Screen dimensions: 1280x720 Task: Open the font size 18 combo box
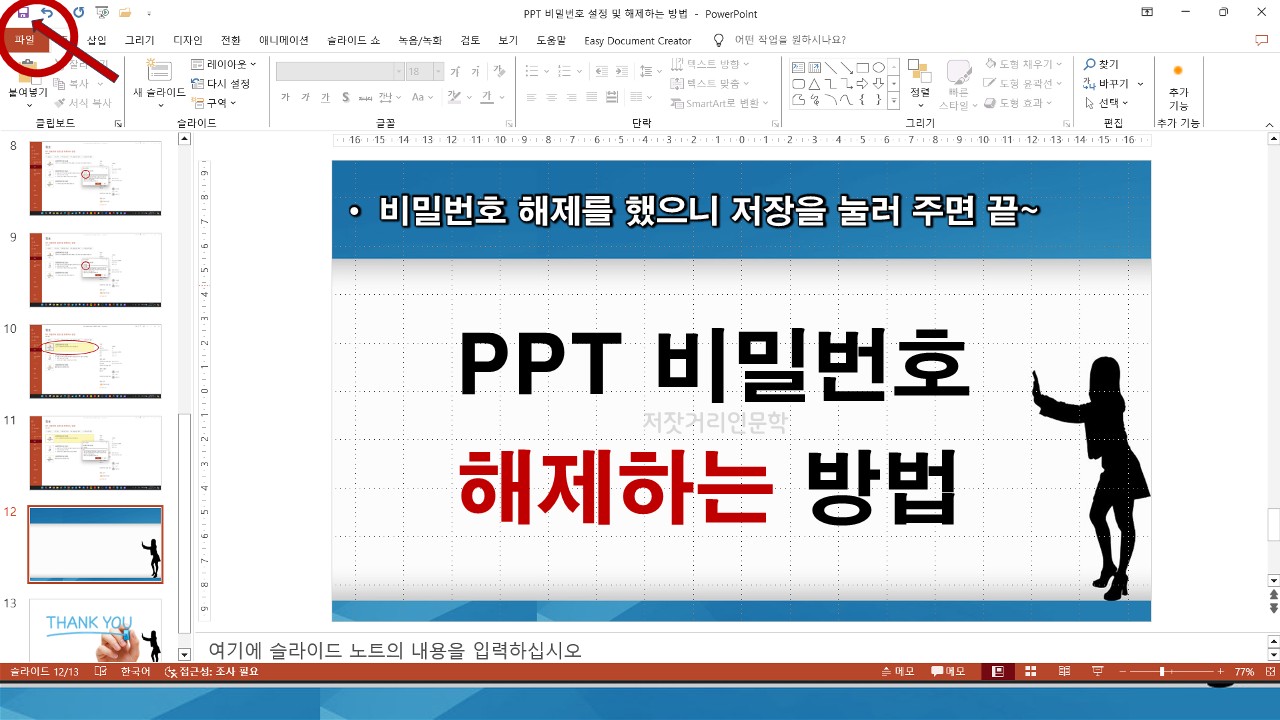tap(424, 71)
